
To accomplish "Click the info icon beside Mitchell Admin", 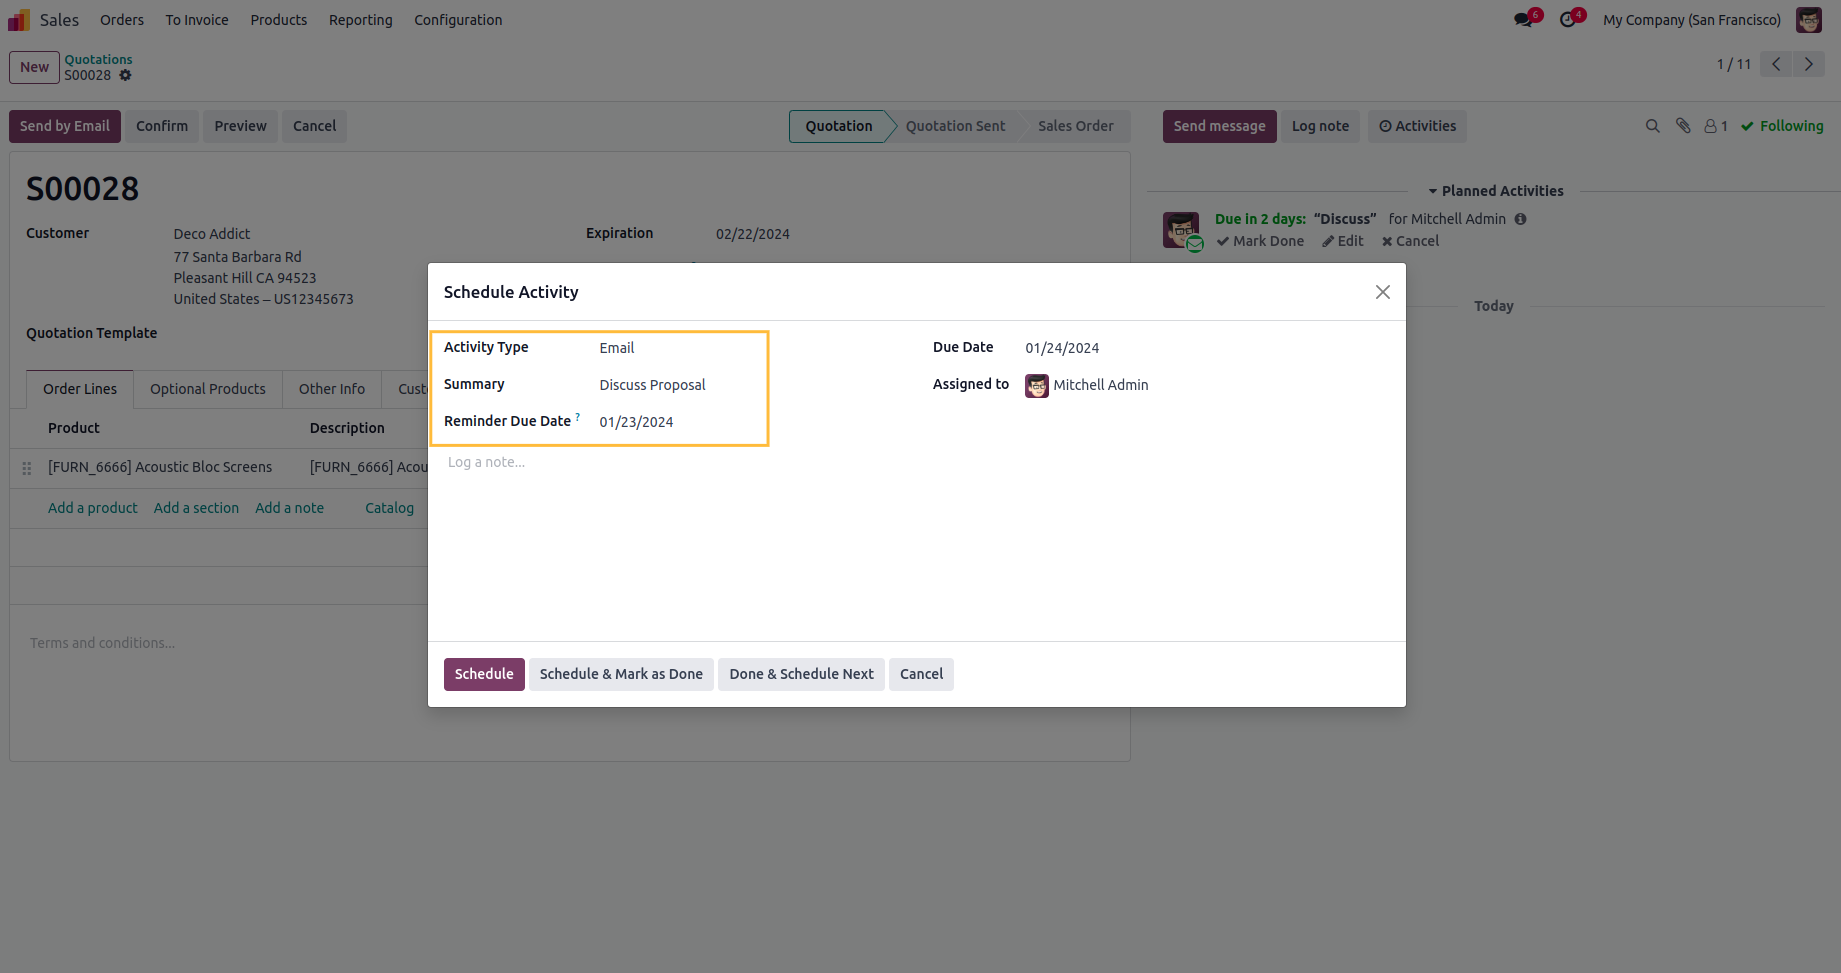I will pos(1520,219).
